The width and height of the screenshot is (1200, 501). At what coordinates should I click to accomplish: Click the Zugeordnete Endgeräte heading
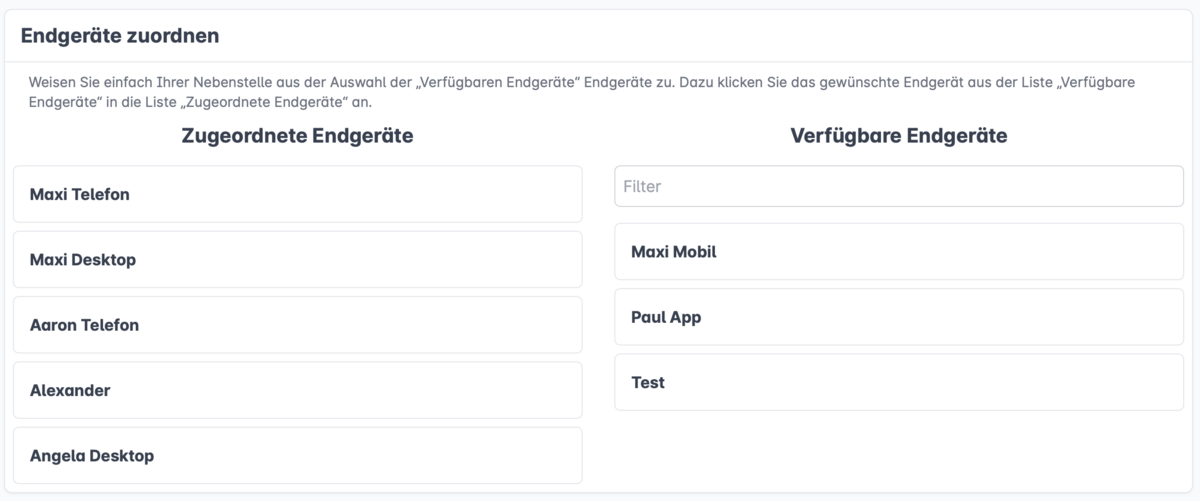point(297,136)
